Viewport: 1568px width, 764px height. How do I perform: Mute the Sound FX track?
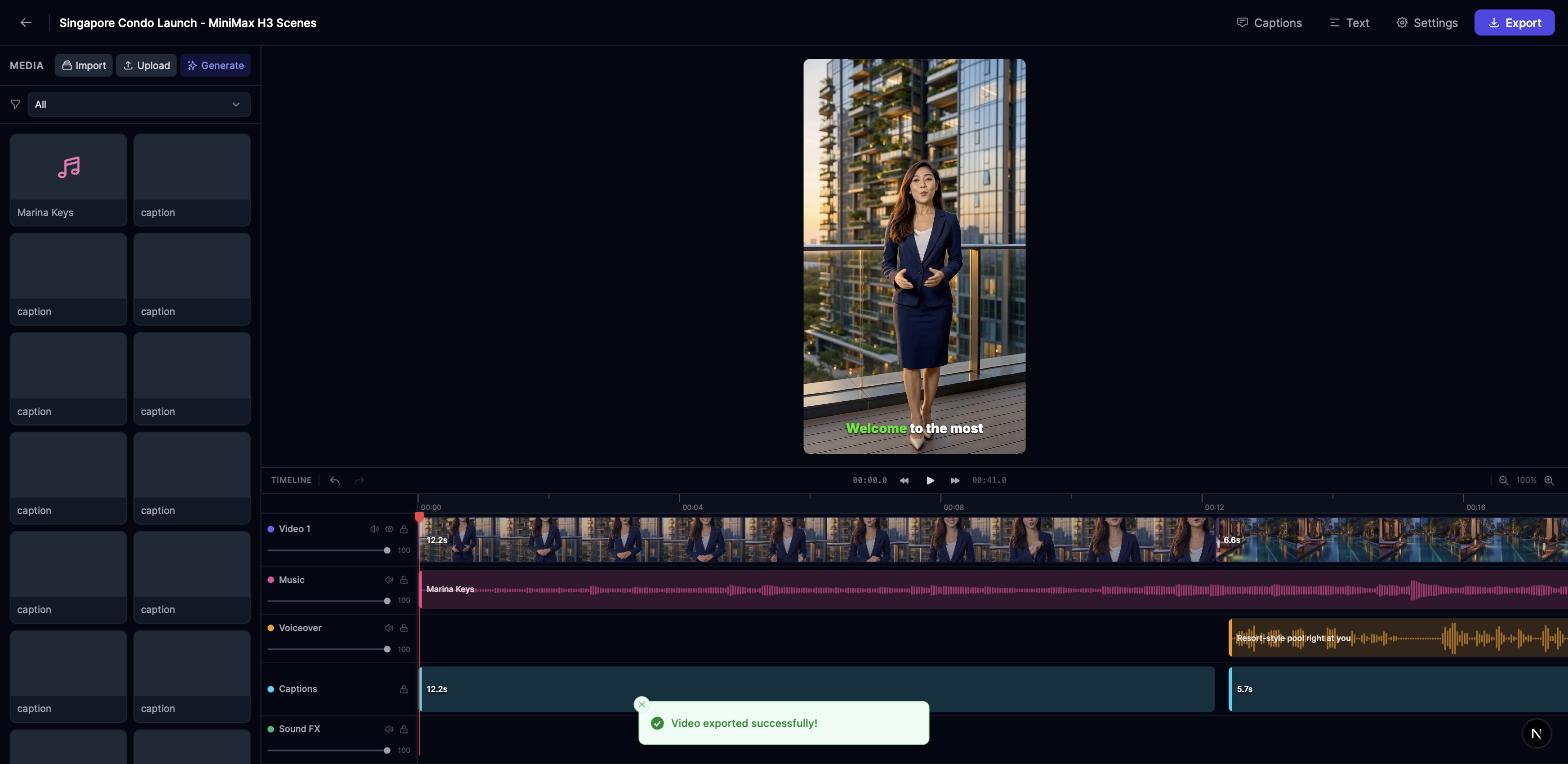coord(389,729)
